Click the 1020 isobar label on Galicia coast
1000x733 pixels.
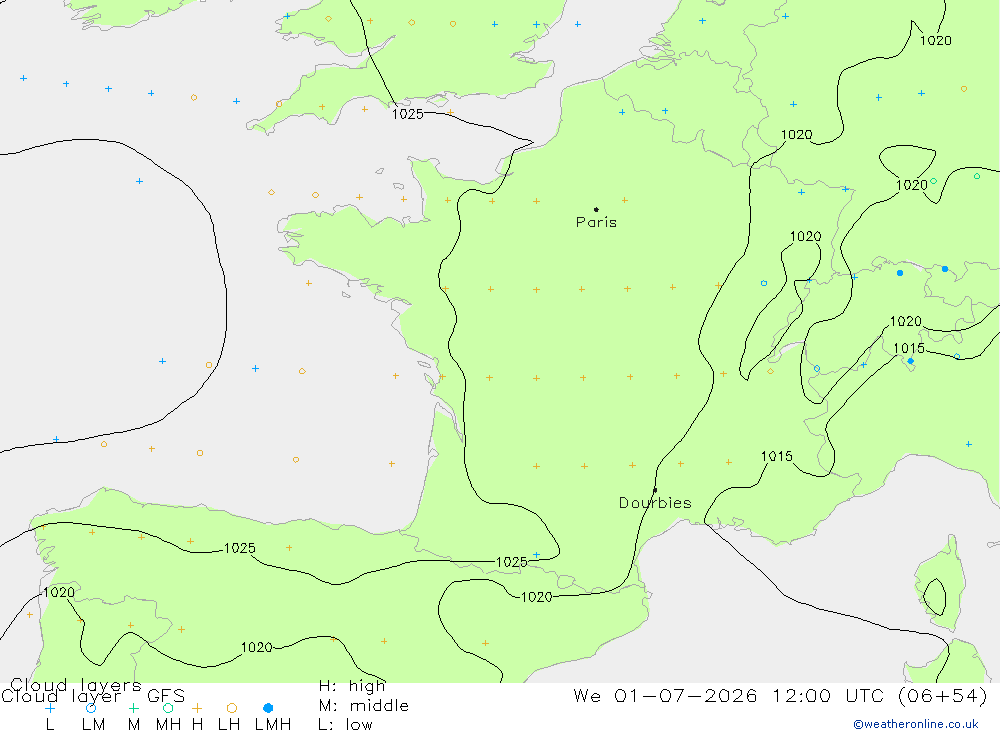point(59,592)
